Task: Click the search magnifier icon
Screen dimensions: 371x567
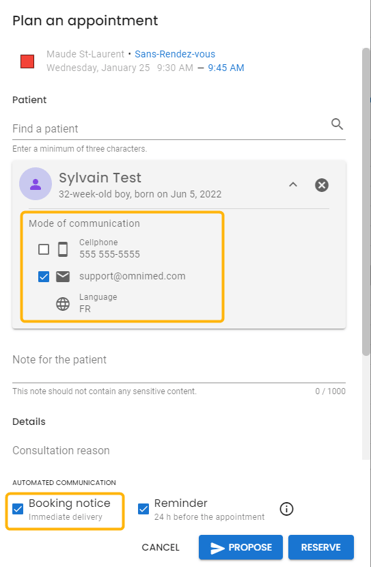Action: pyautogui.click(x=337, y=124)
